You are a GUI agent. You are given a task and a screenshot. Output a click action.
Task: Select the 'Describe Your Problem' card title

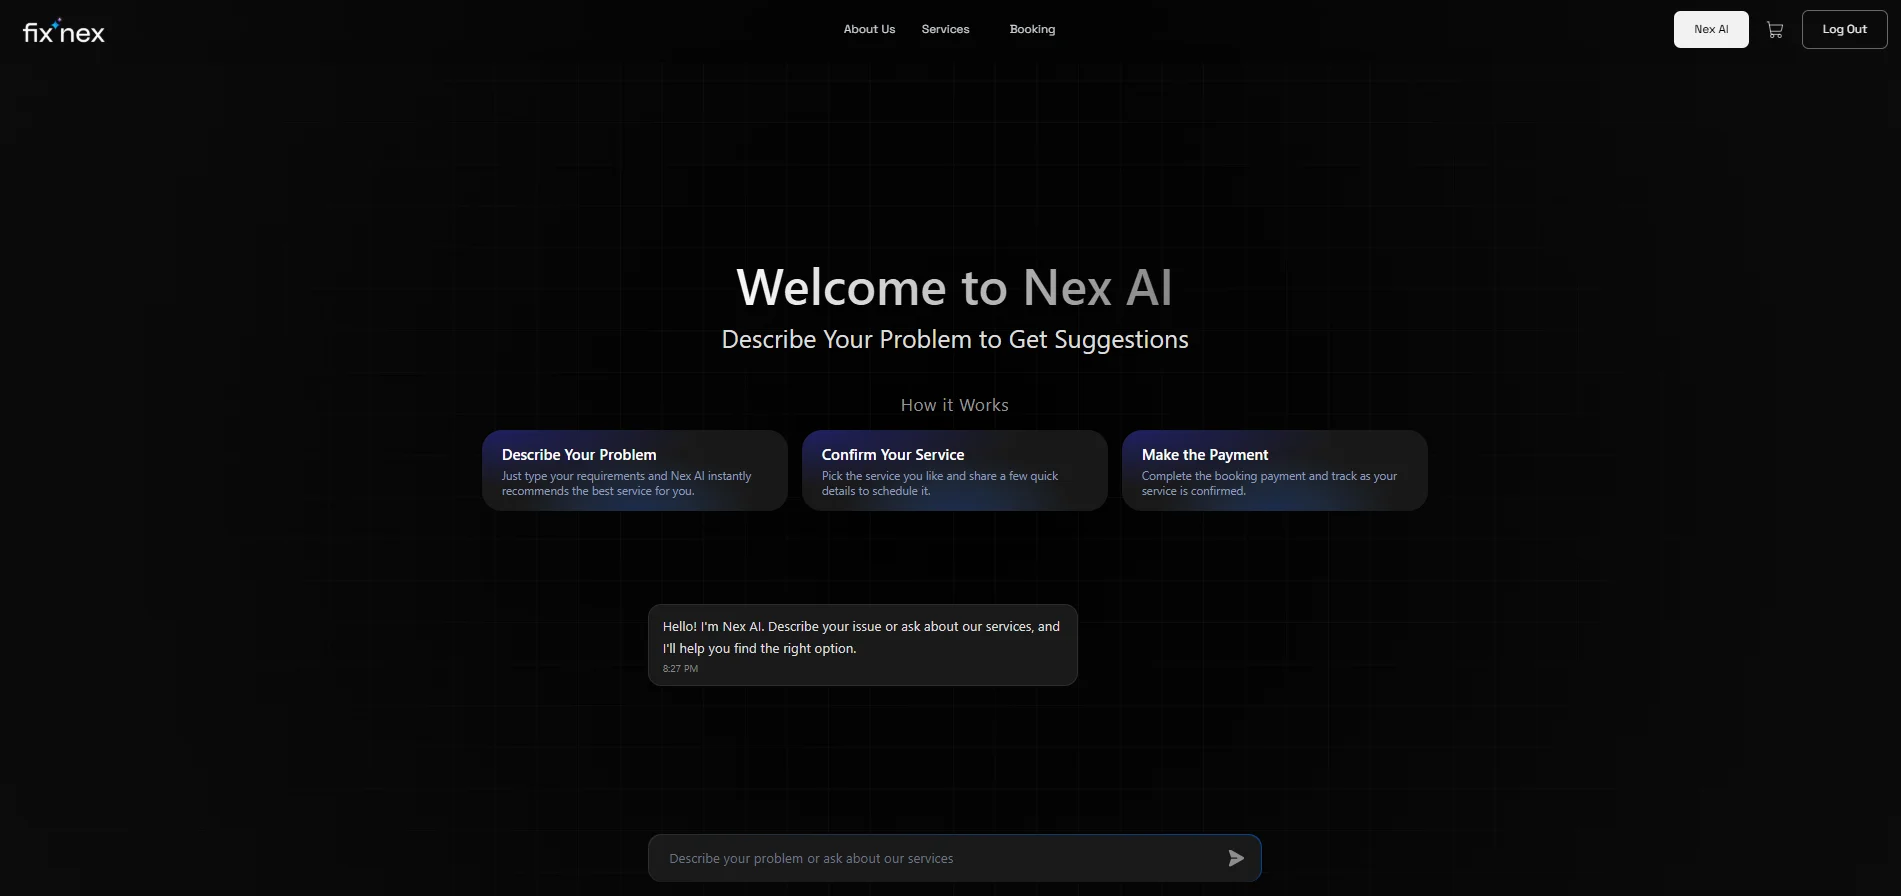click(579, 455)
